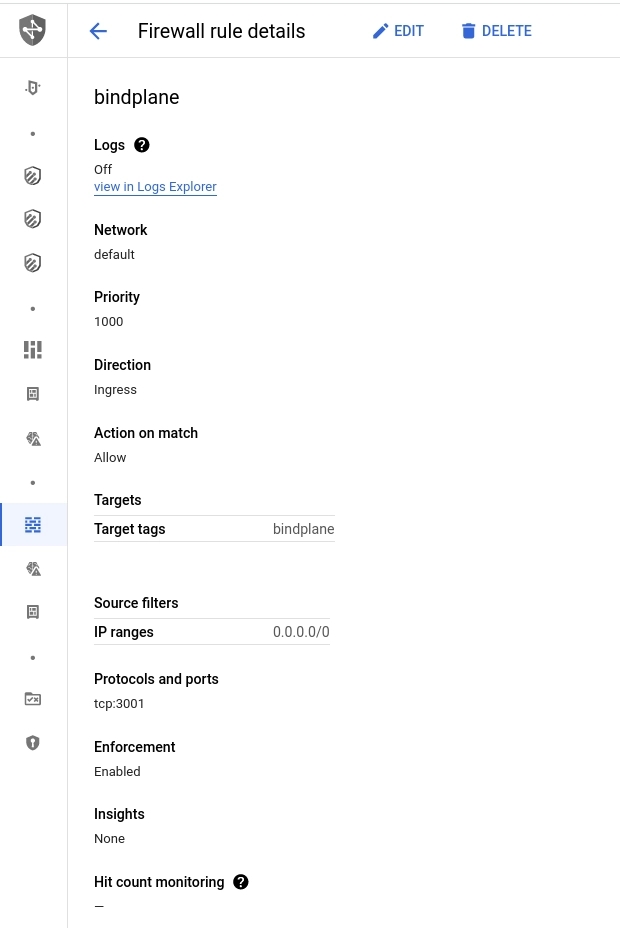Click the checklist folder icon near sidebar bottom
Screen dimensions: 620x928
32,698
